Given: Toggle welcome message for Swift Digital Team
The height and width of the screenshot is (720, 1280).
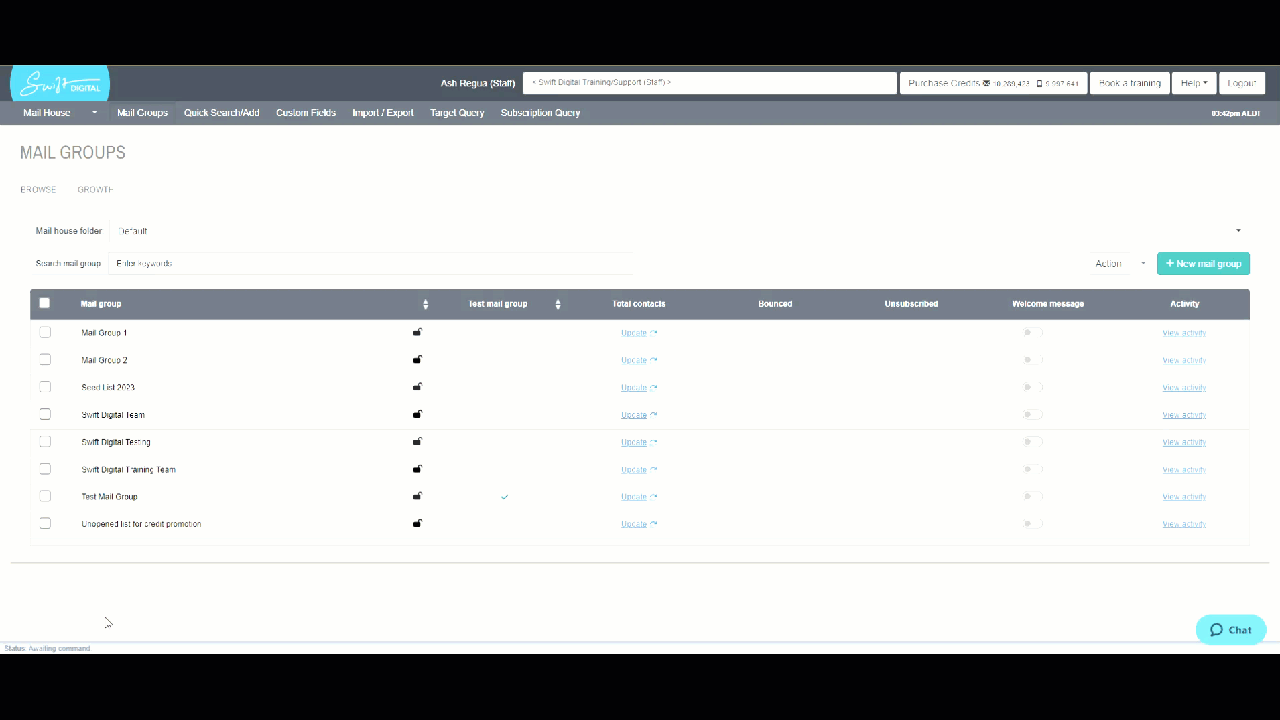Looking at the screenshot, I should (x=1032, y=414).
